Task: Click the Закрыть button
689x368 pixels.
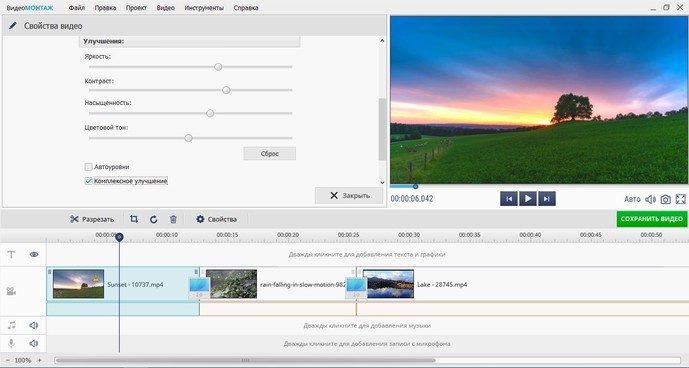Action: click(x=349, y=196)
